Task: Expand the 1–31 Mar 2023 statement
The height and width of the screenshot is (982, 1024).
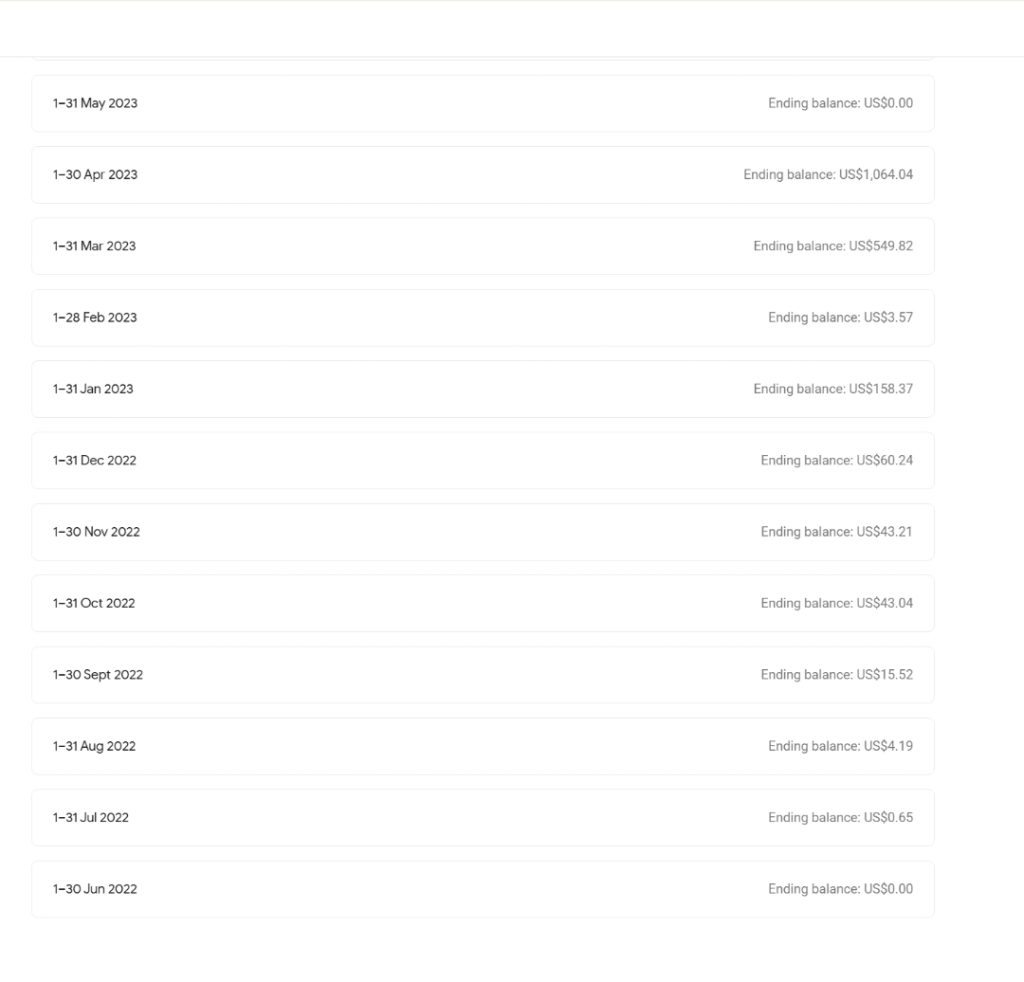Action: [94, 246]
